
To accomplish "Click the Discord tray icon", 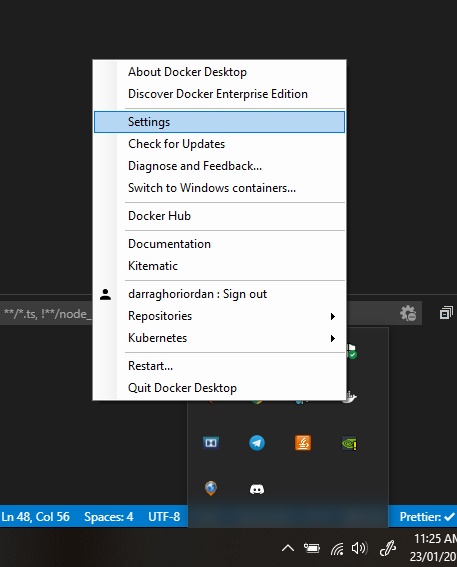I will [x=257, y=489].
